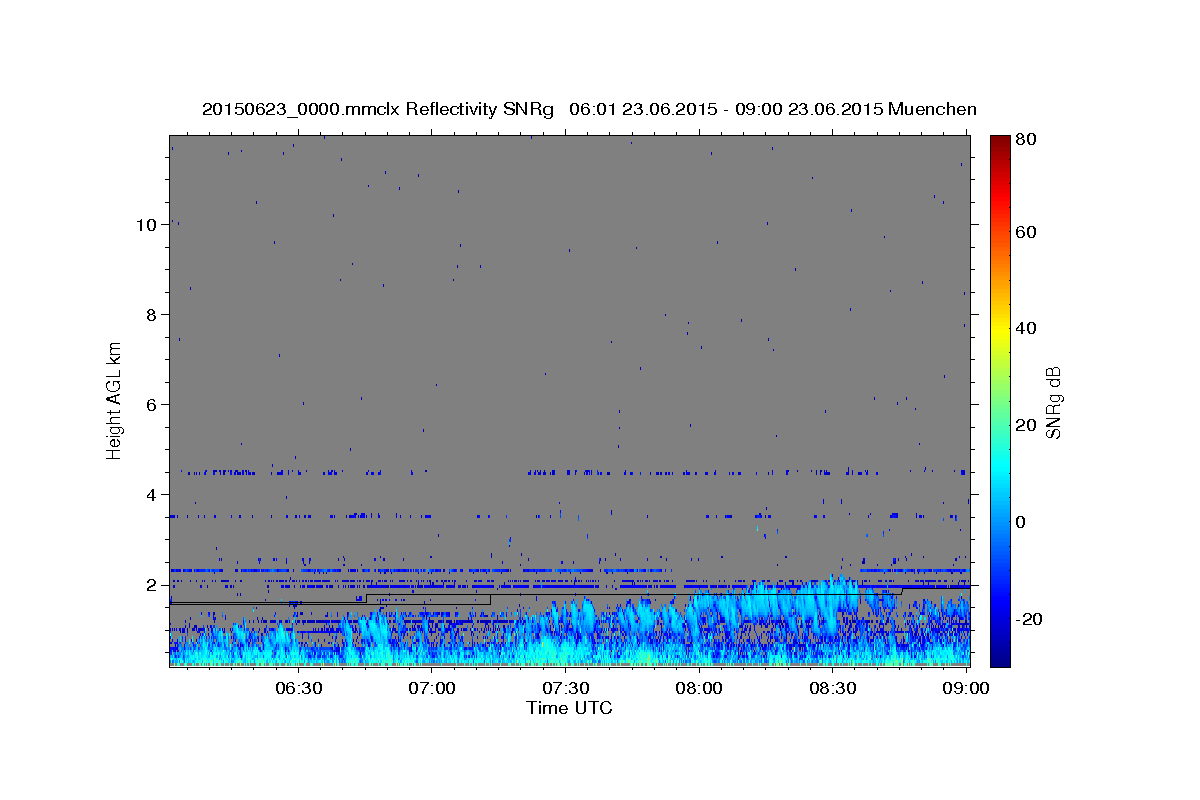
Task: Click the 09:00 time tick label
Action: point(965,689)
